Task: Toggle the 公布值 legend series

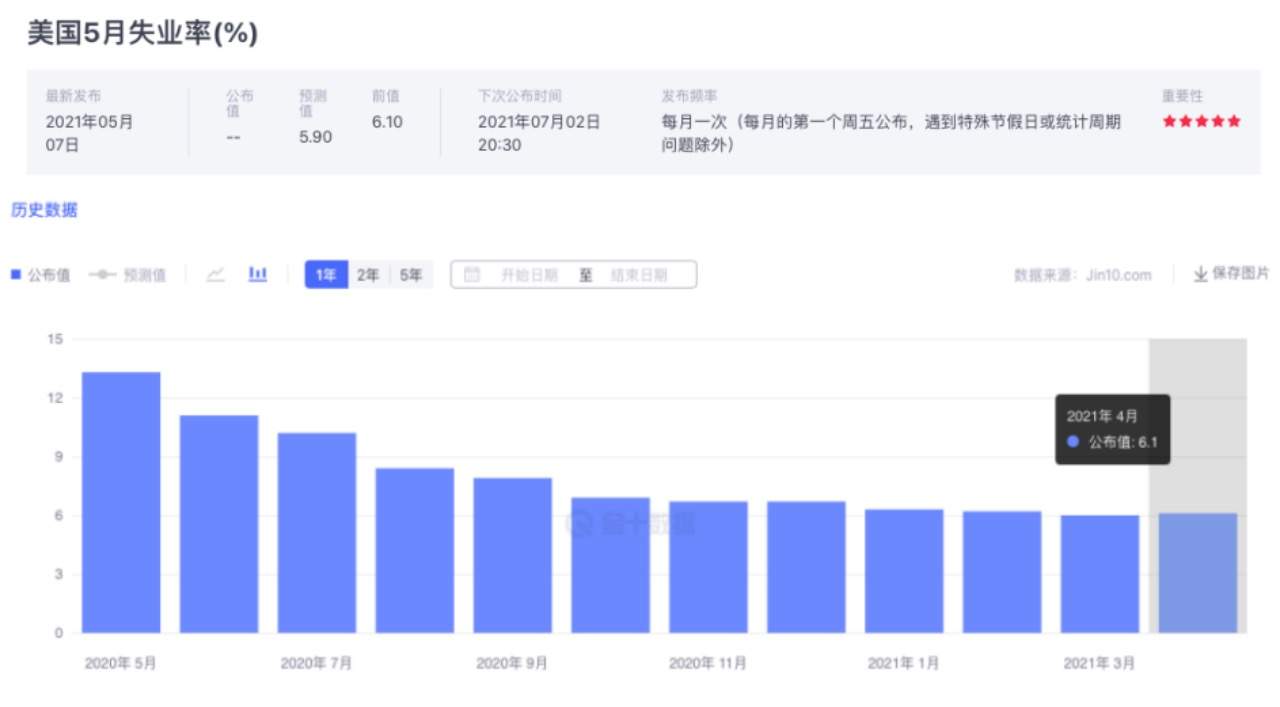Action: (41, 275)
